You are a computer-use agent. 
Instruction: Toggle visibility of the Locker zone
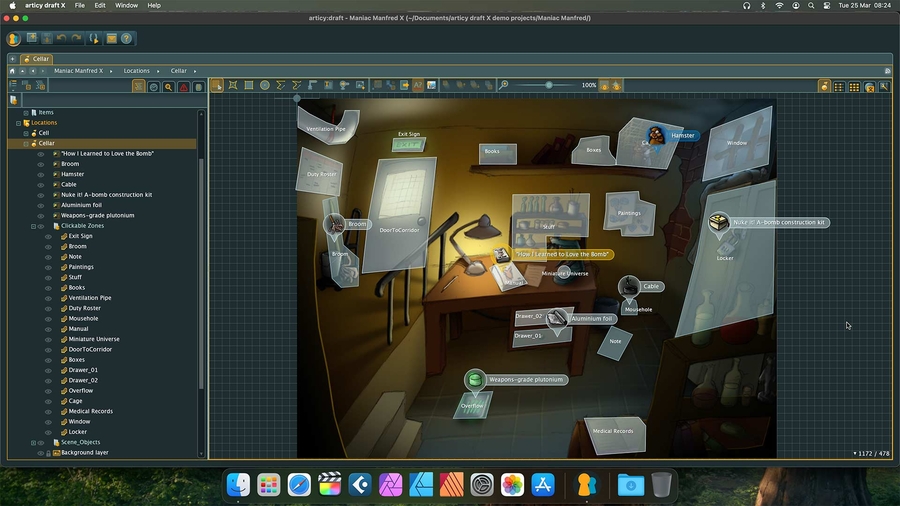pyautogui.click(x=47, y=432)
